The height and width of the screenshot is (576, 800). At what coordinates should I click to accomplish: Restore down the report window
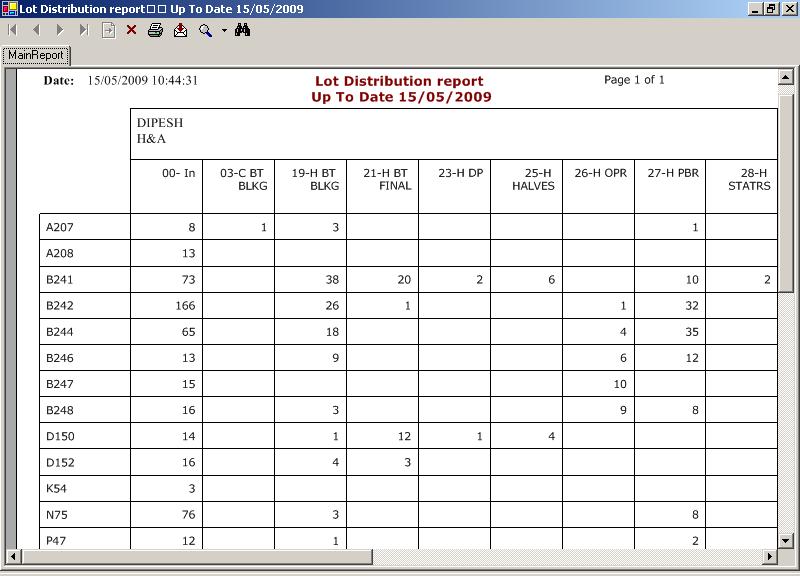[771, 9]
